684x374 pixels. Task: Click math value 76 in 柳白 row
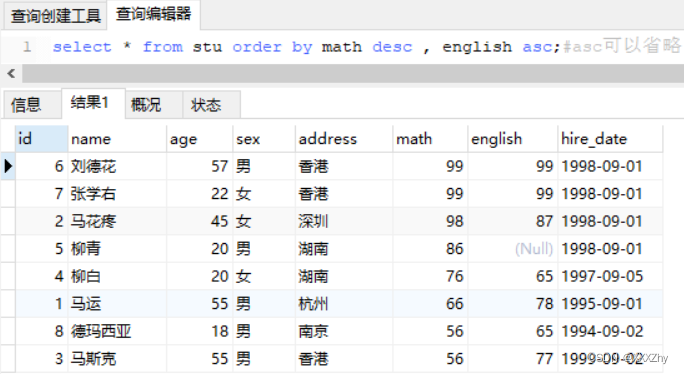point(430,276)
